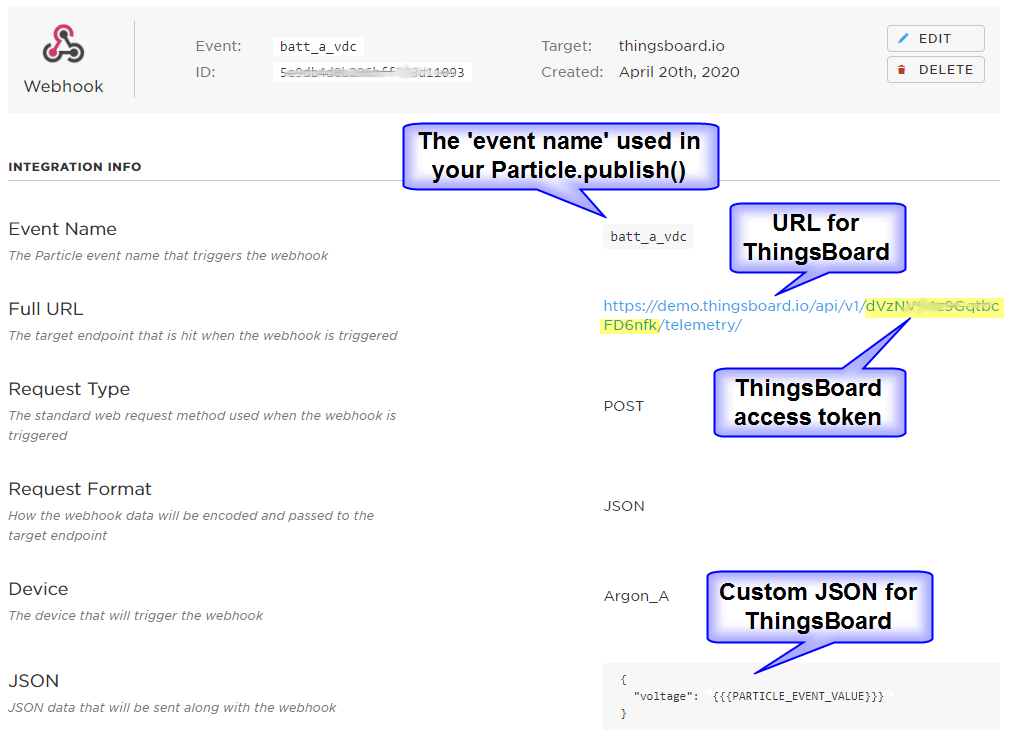Image resolution: width=1013 pixels, height=738 pixels.
Task: Select the blurred webhook ID value
Action: click(372, 72)
